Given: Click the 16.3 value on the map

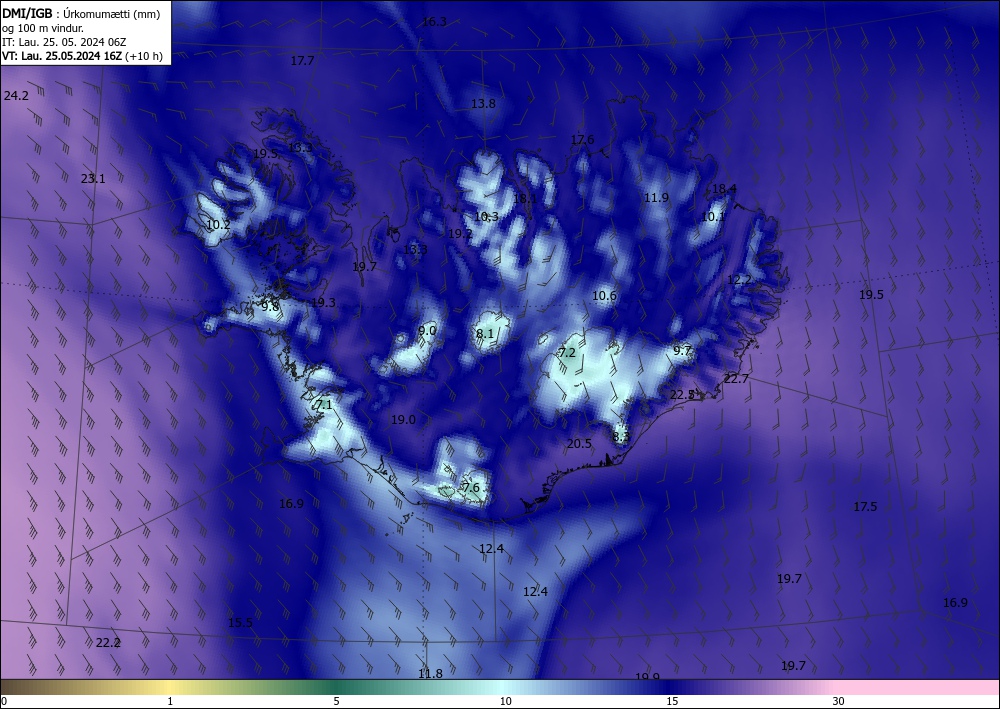Looking at the screenshot, I should click(x=434, y=22).
